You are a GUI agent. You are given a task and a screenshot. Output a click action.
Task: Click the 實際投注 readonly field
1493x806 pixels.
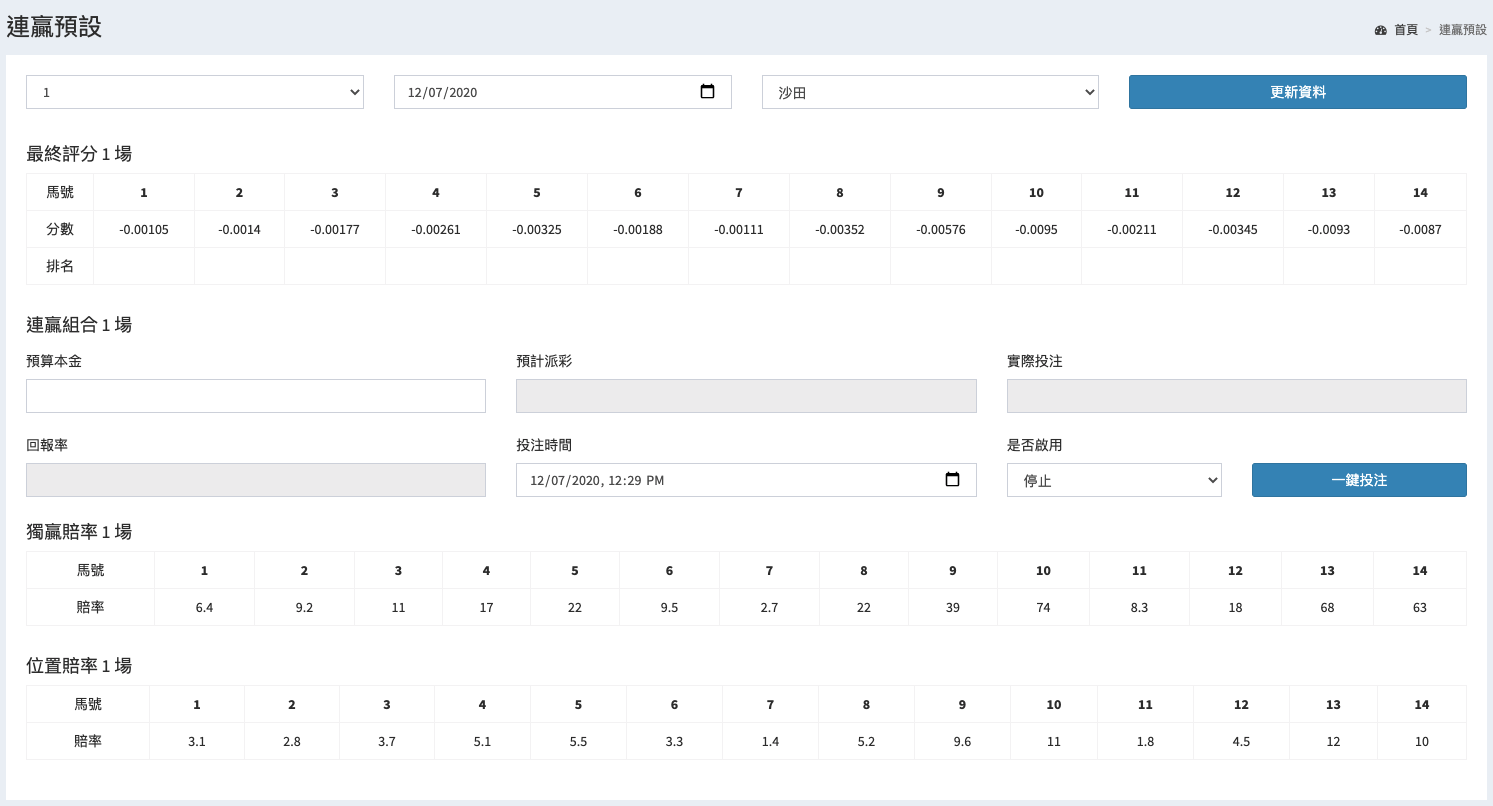pyautogui.click(x=1237, y=396)
